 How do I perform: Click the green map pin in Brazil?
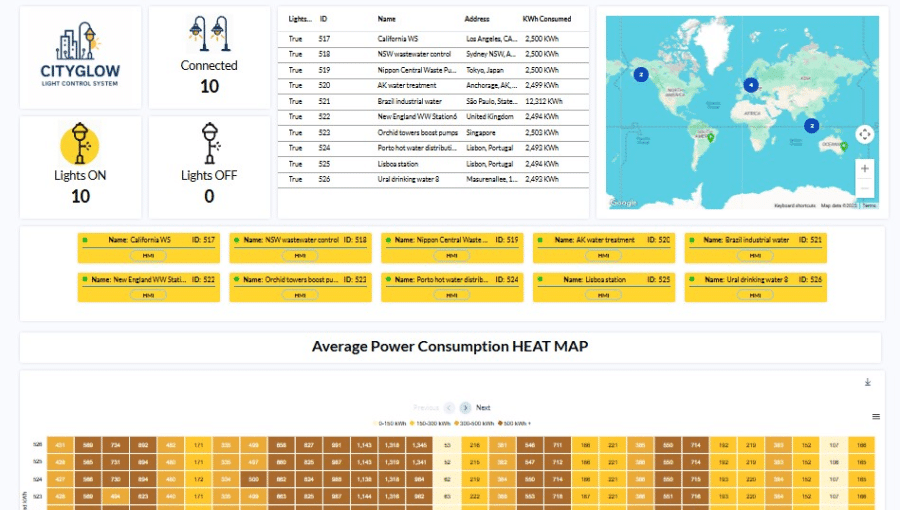point(711,138)
